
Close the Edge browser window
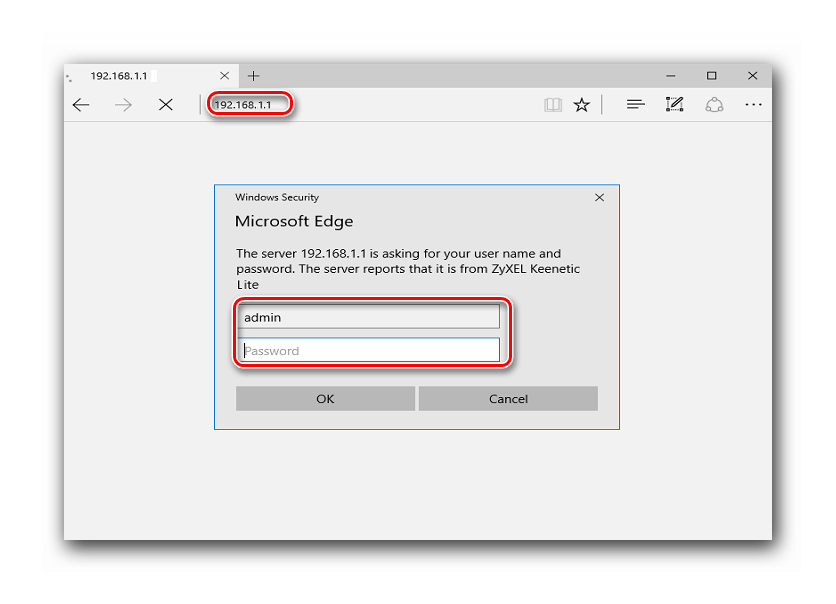752,76
